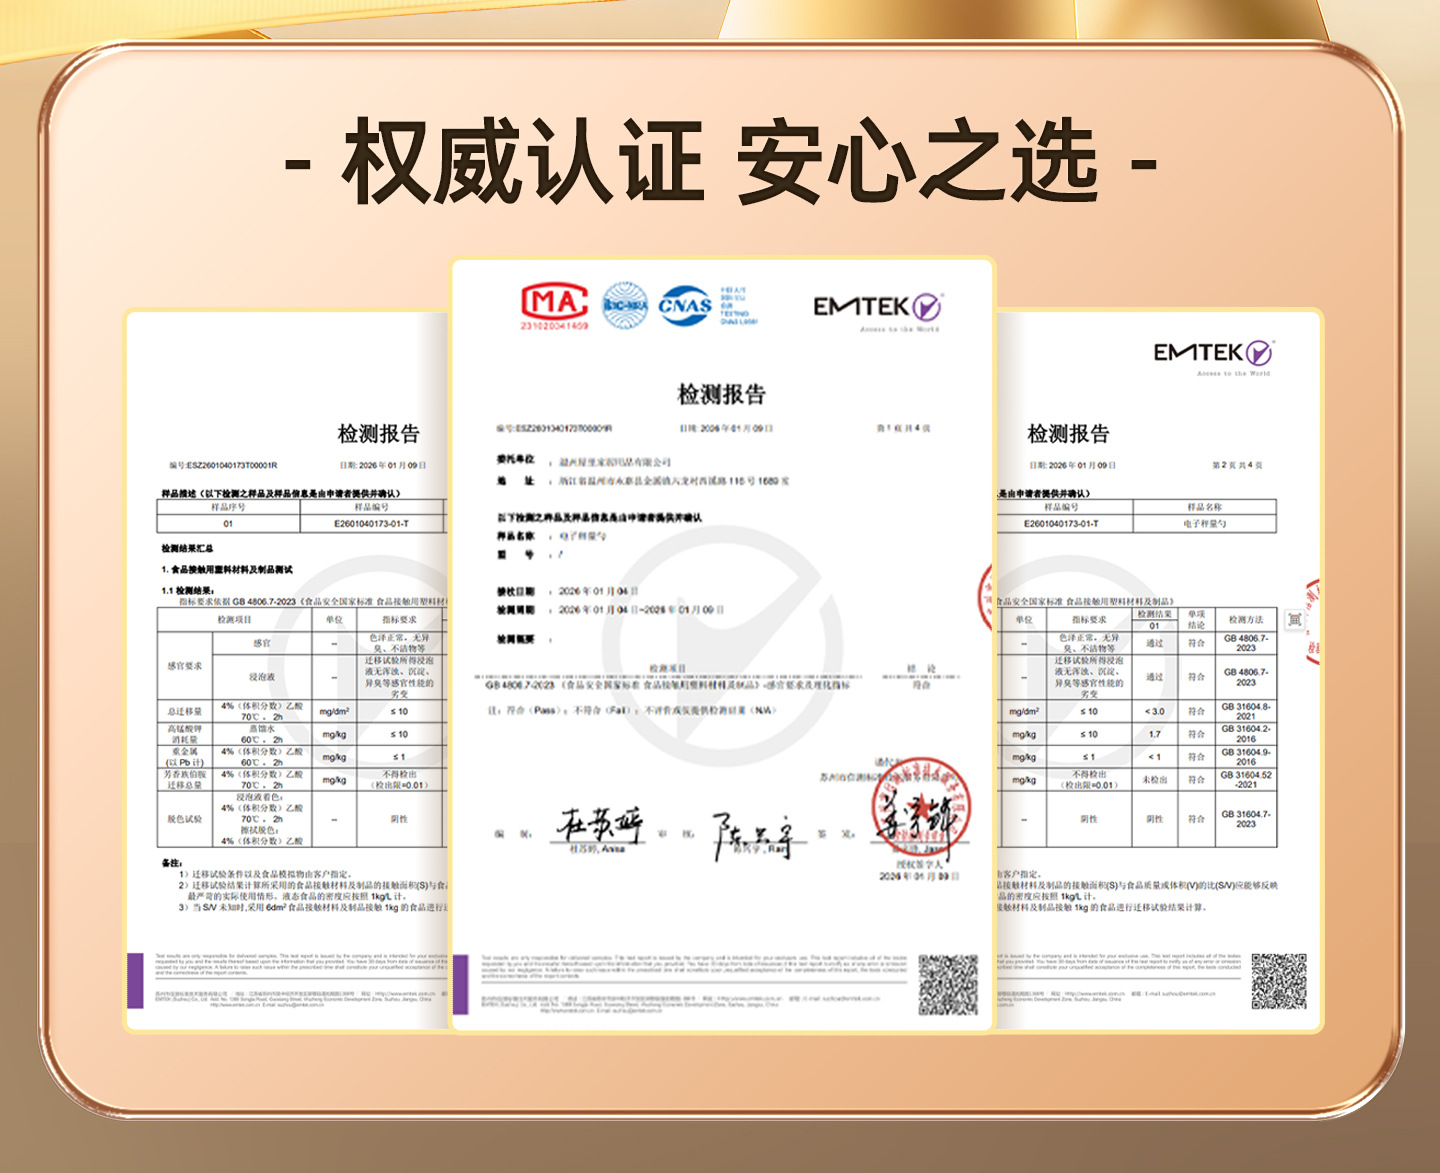
Task: Click the ilac-MRA globe logo
Action: pyautogui.click(x=625, y=305)
